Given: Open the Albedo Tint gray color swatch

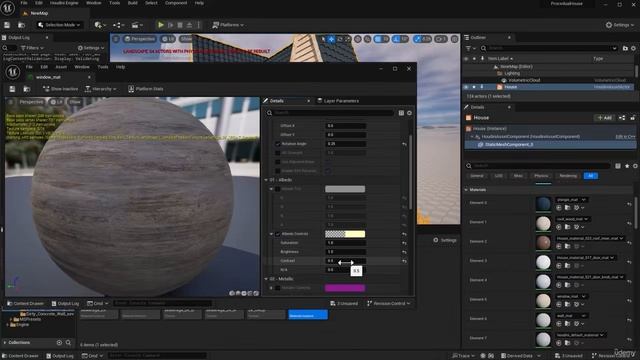Looking at the screenshot, I should pos(345,189).
